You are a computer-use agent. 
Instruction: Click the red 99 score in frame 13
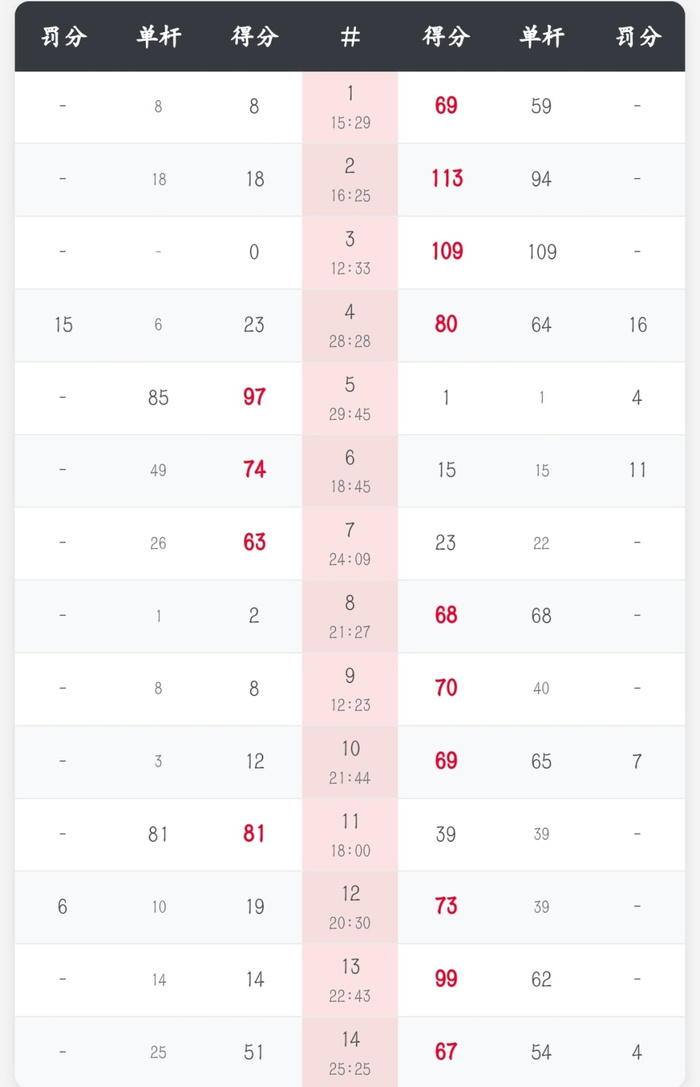click(446, 979)
